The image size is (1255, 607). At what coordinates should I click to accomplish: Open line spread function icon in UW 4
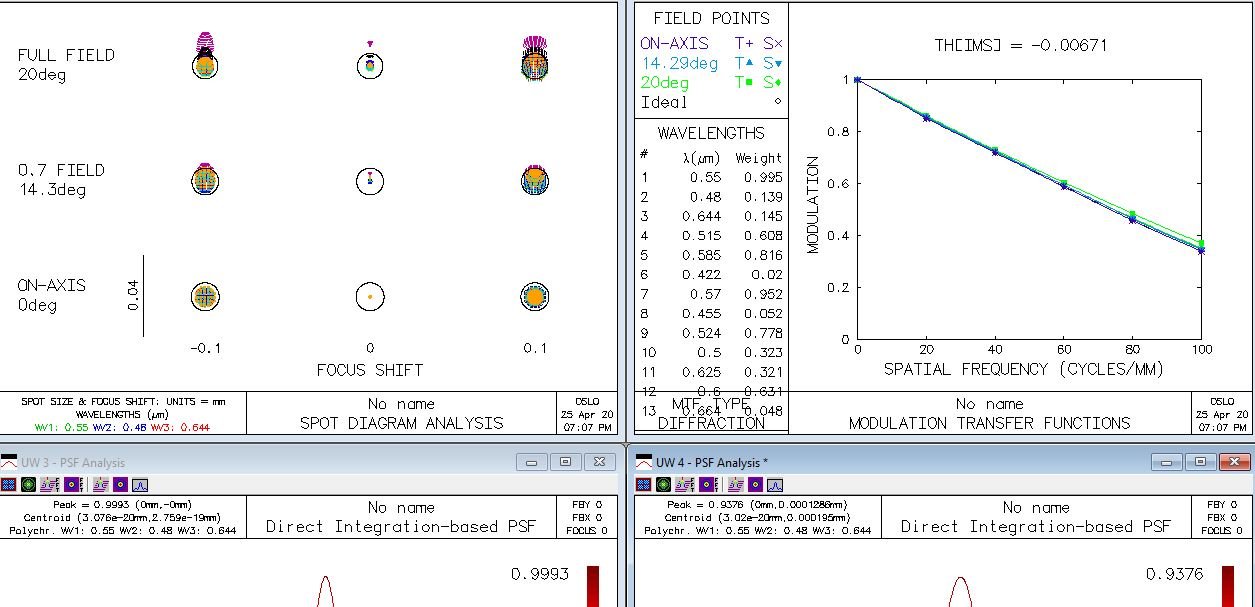click(775, 484)
